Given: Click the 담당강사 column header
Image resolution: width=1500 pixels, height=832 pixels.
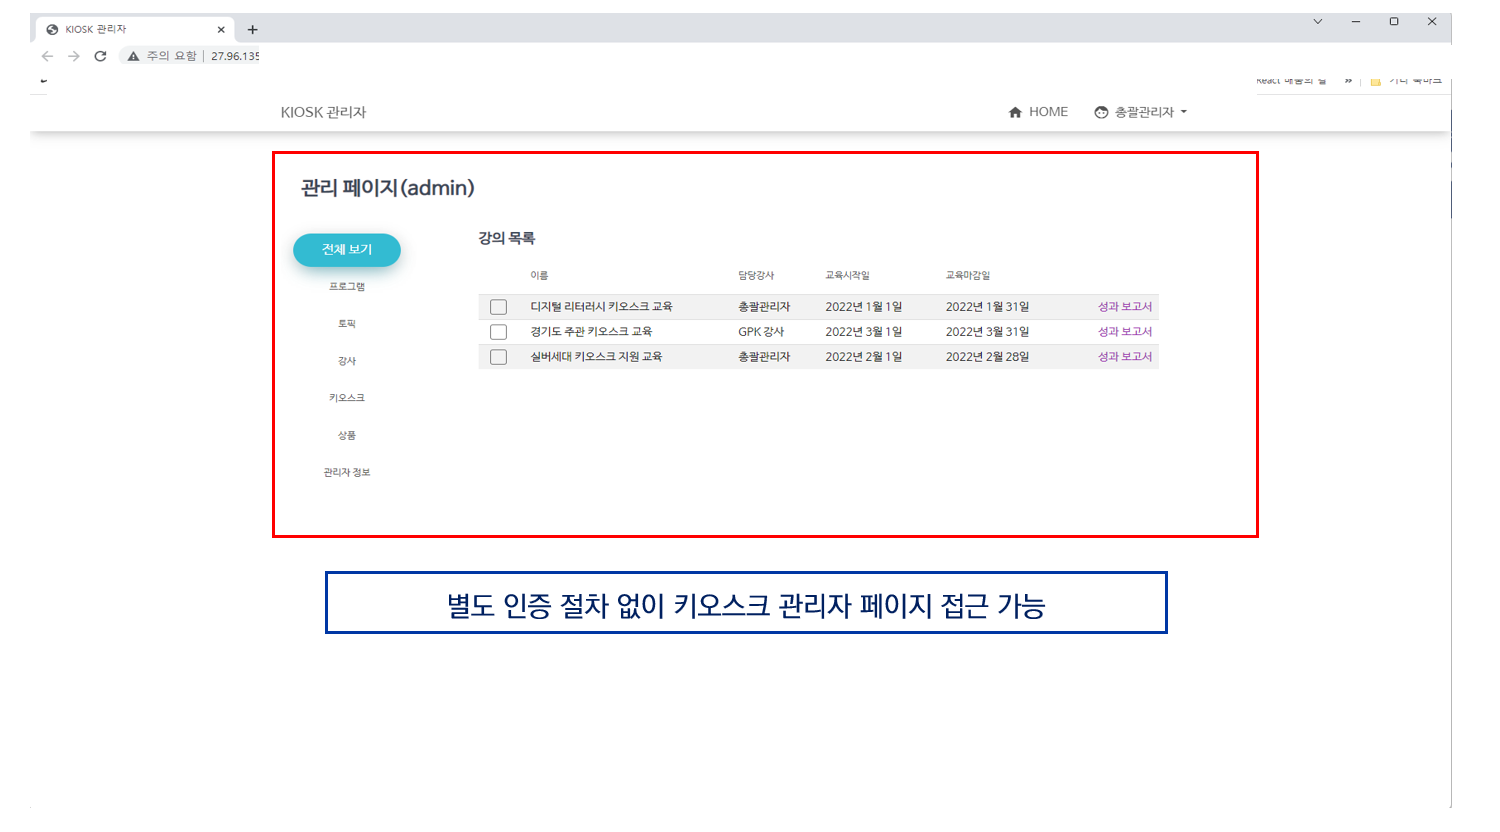Looking at the screenshot, I should click(x=756, y=276).
